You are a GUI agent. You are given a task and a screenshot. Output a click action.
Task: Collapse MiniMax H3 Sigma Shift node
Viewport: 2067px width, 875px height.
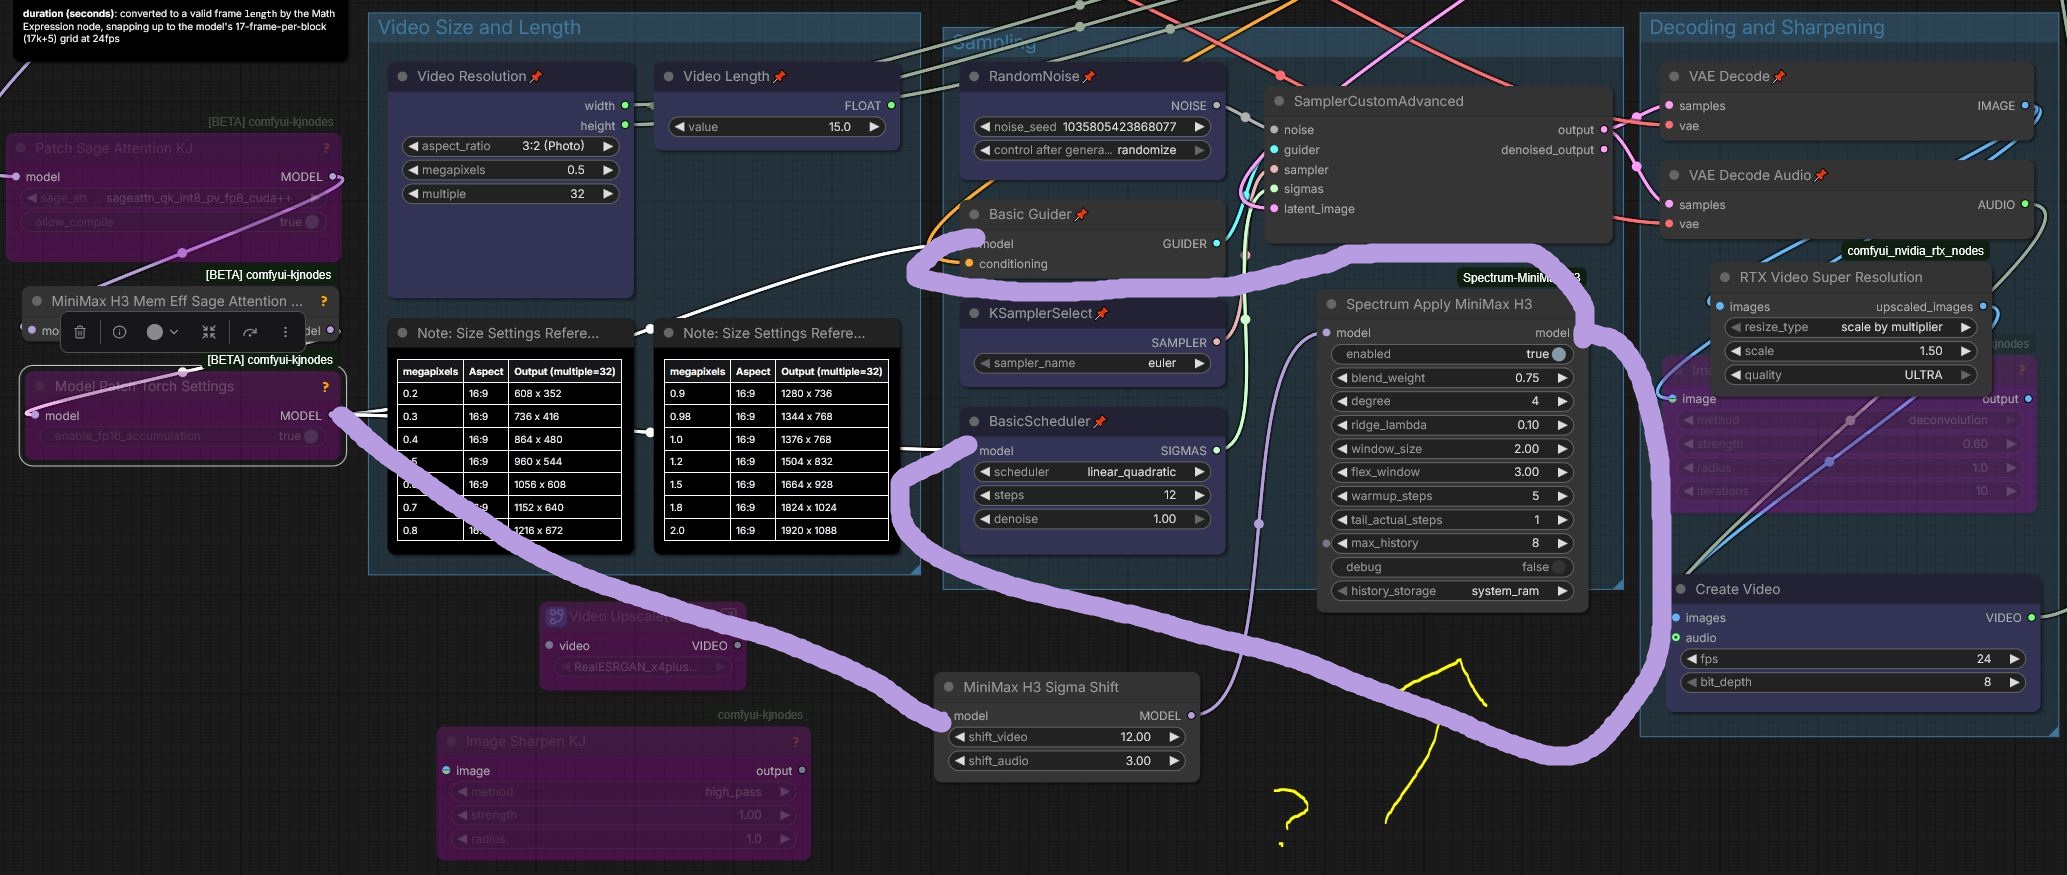tap(949, 688)
